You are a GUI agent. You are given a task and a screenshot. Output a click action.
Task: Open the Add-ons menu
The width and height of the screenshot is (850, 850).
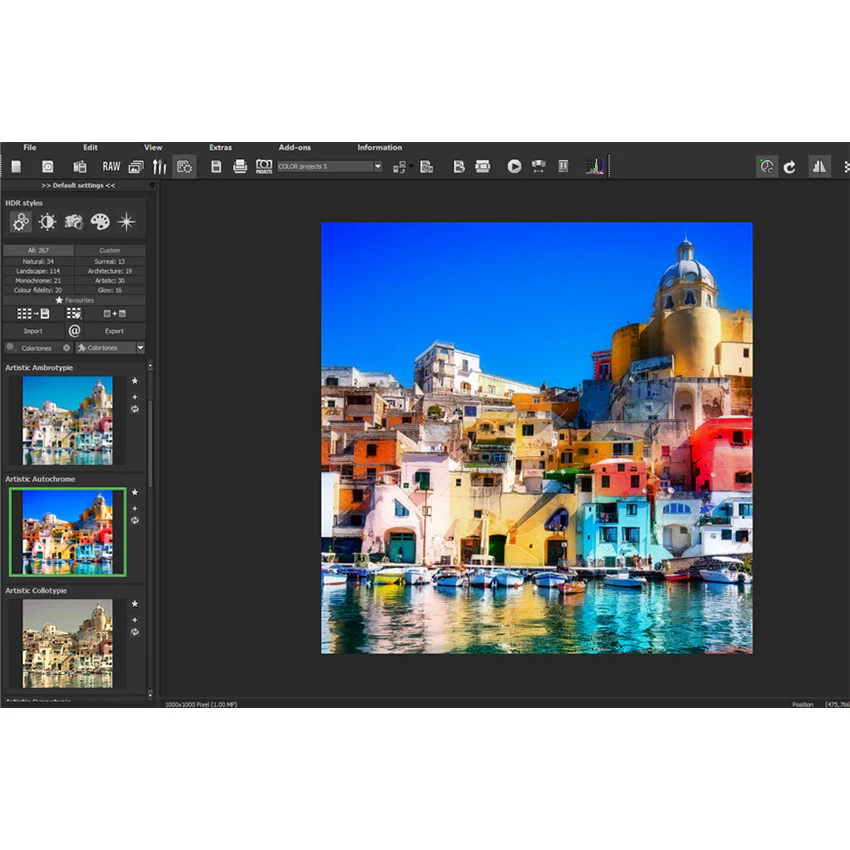pyautogui.click(x=294, y=147)
